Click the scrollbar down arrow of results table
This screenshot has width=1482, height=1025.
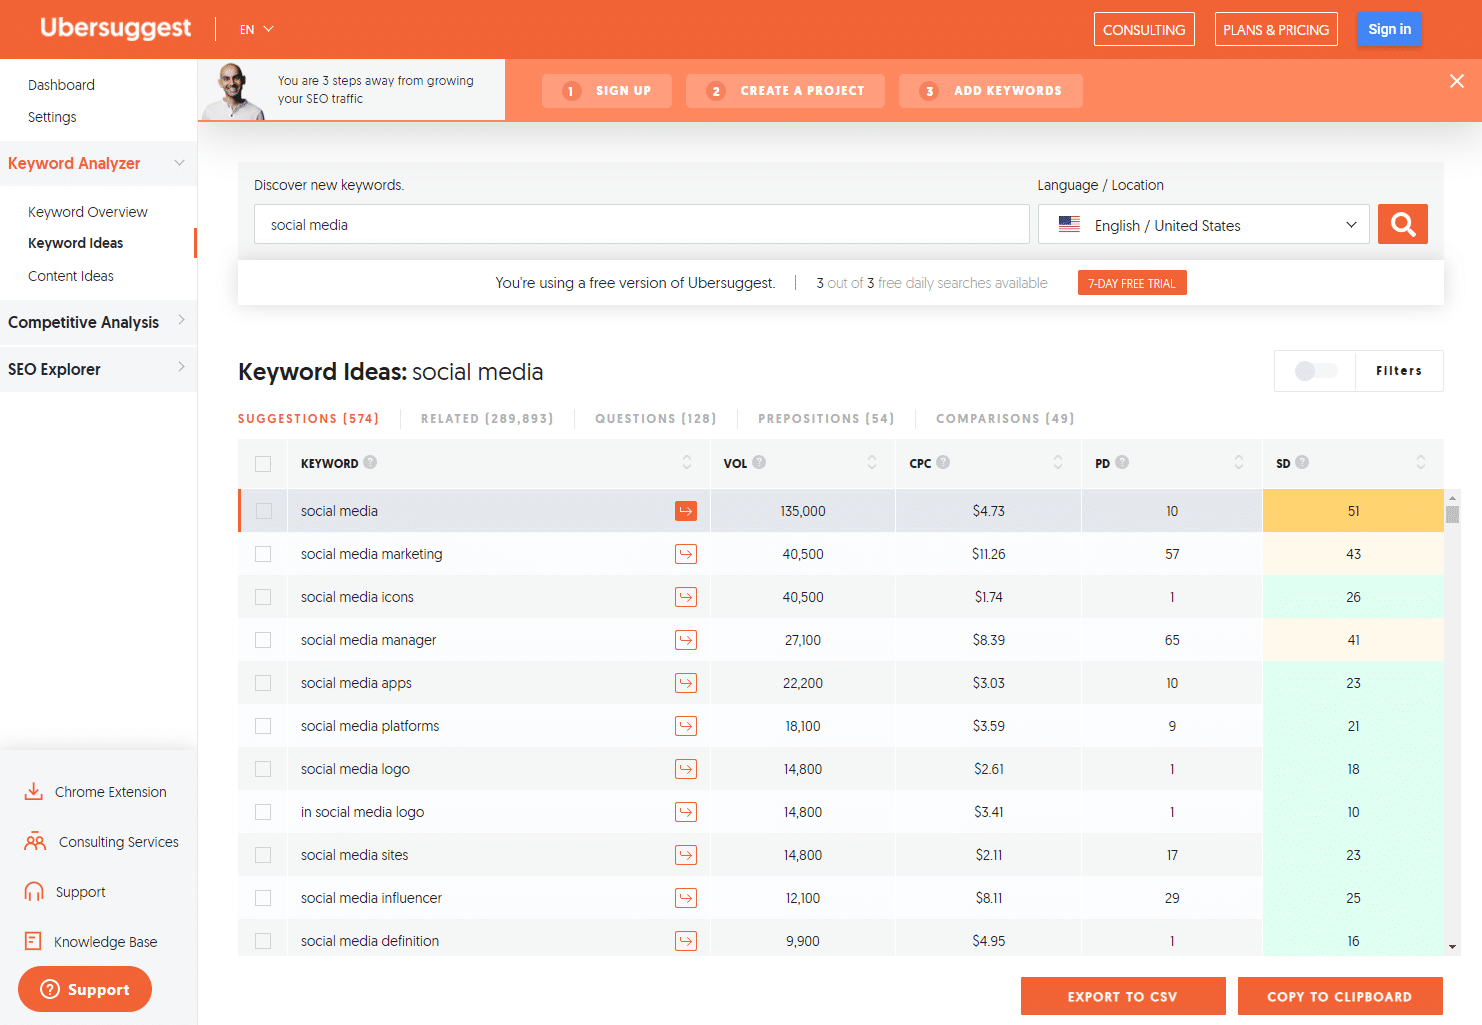click(x=1452, y=947)
